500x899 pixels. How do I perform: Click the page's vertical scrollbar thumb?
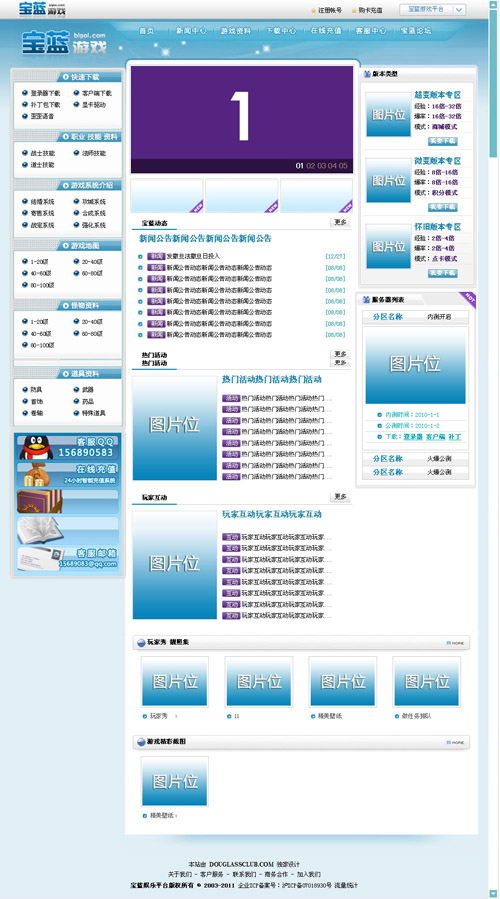(x=493, y=83)
